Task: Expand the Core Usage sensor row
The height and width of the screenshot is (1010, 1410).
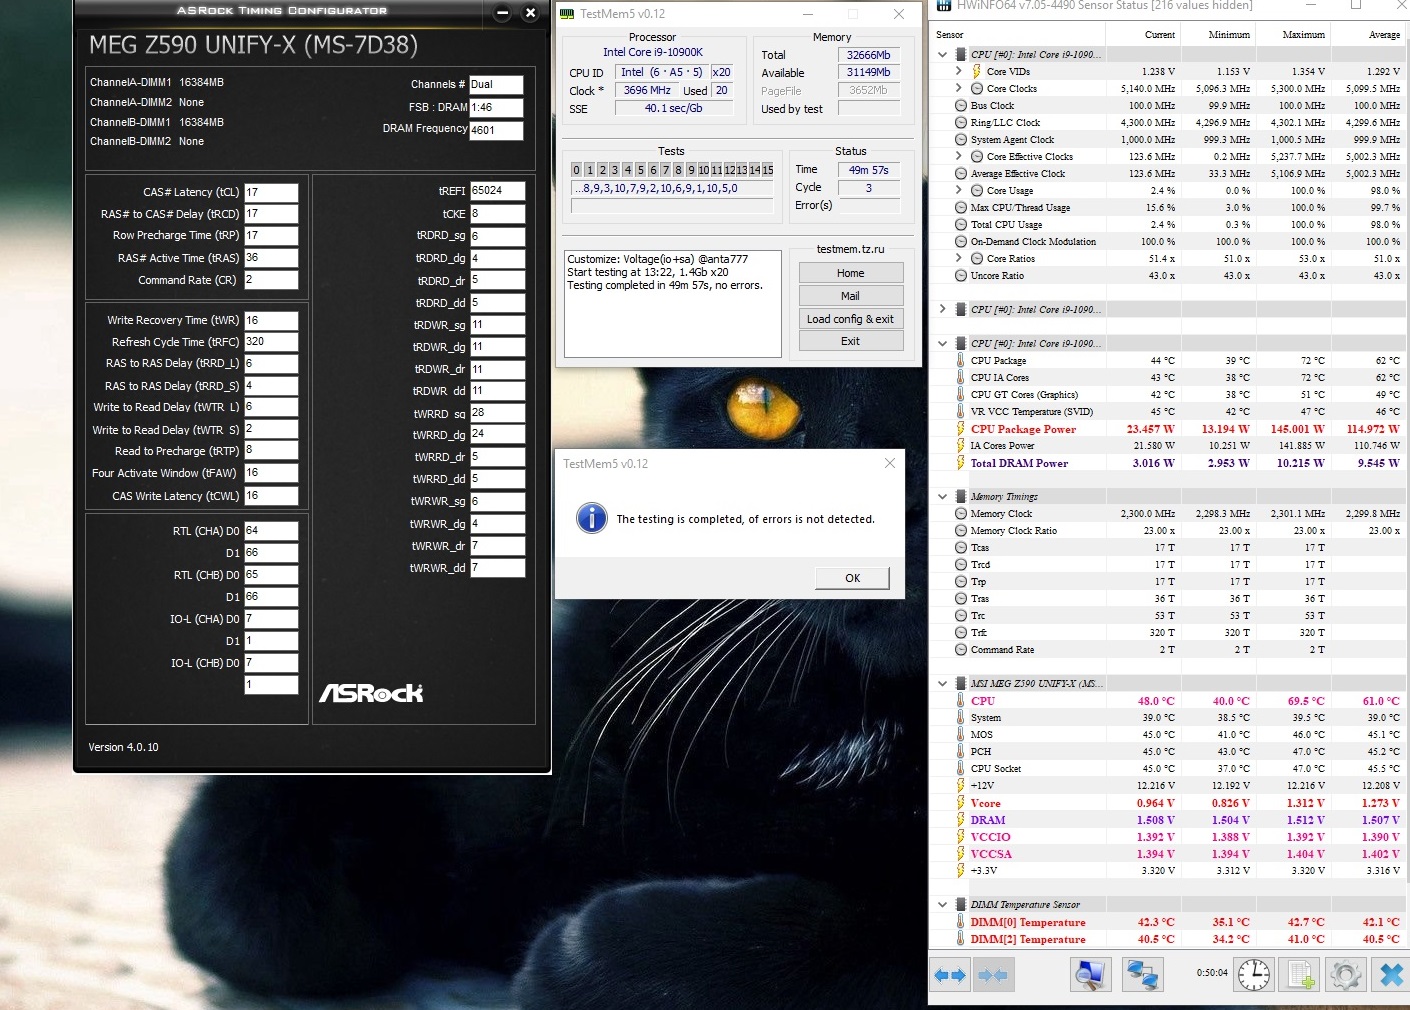Action: coord(959,191)
